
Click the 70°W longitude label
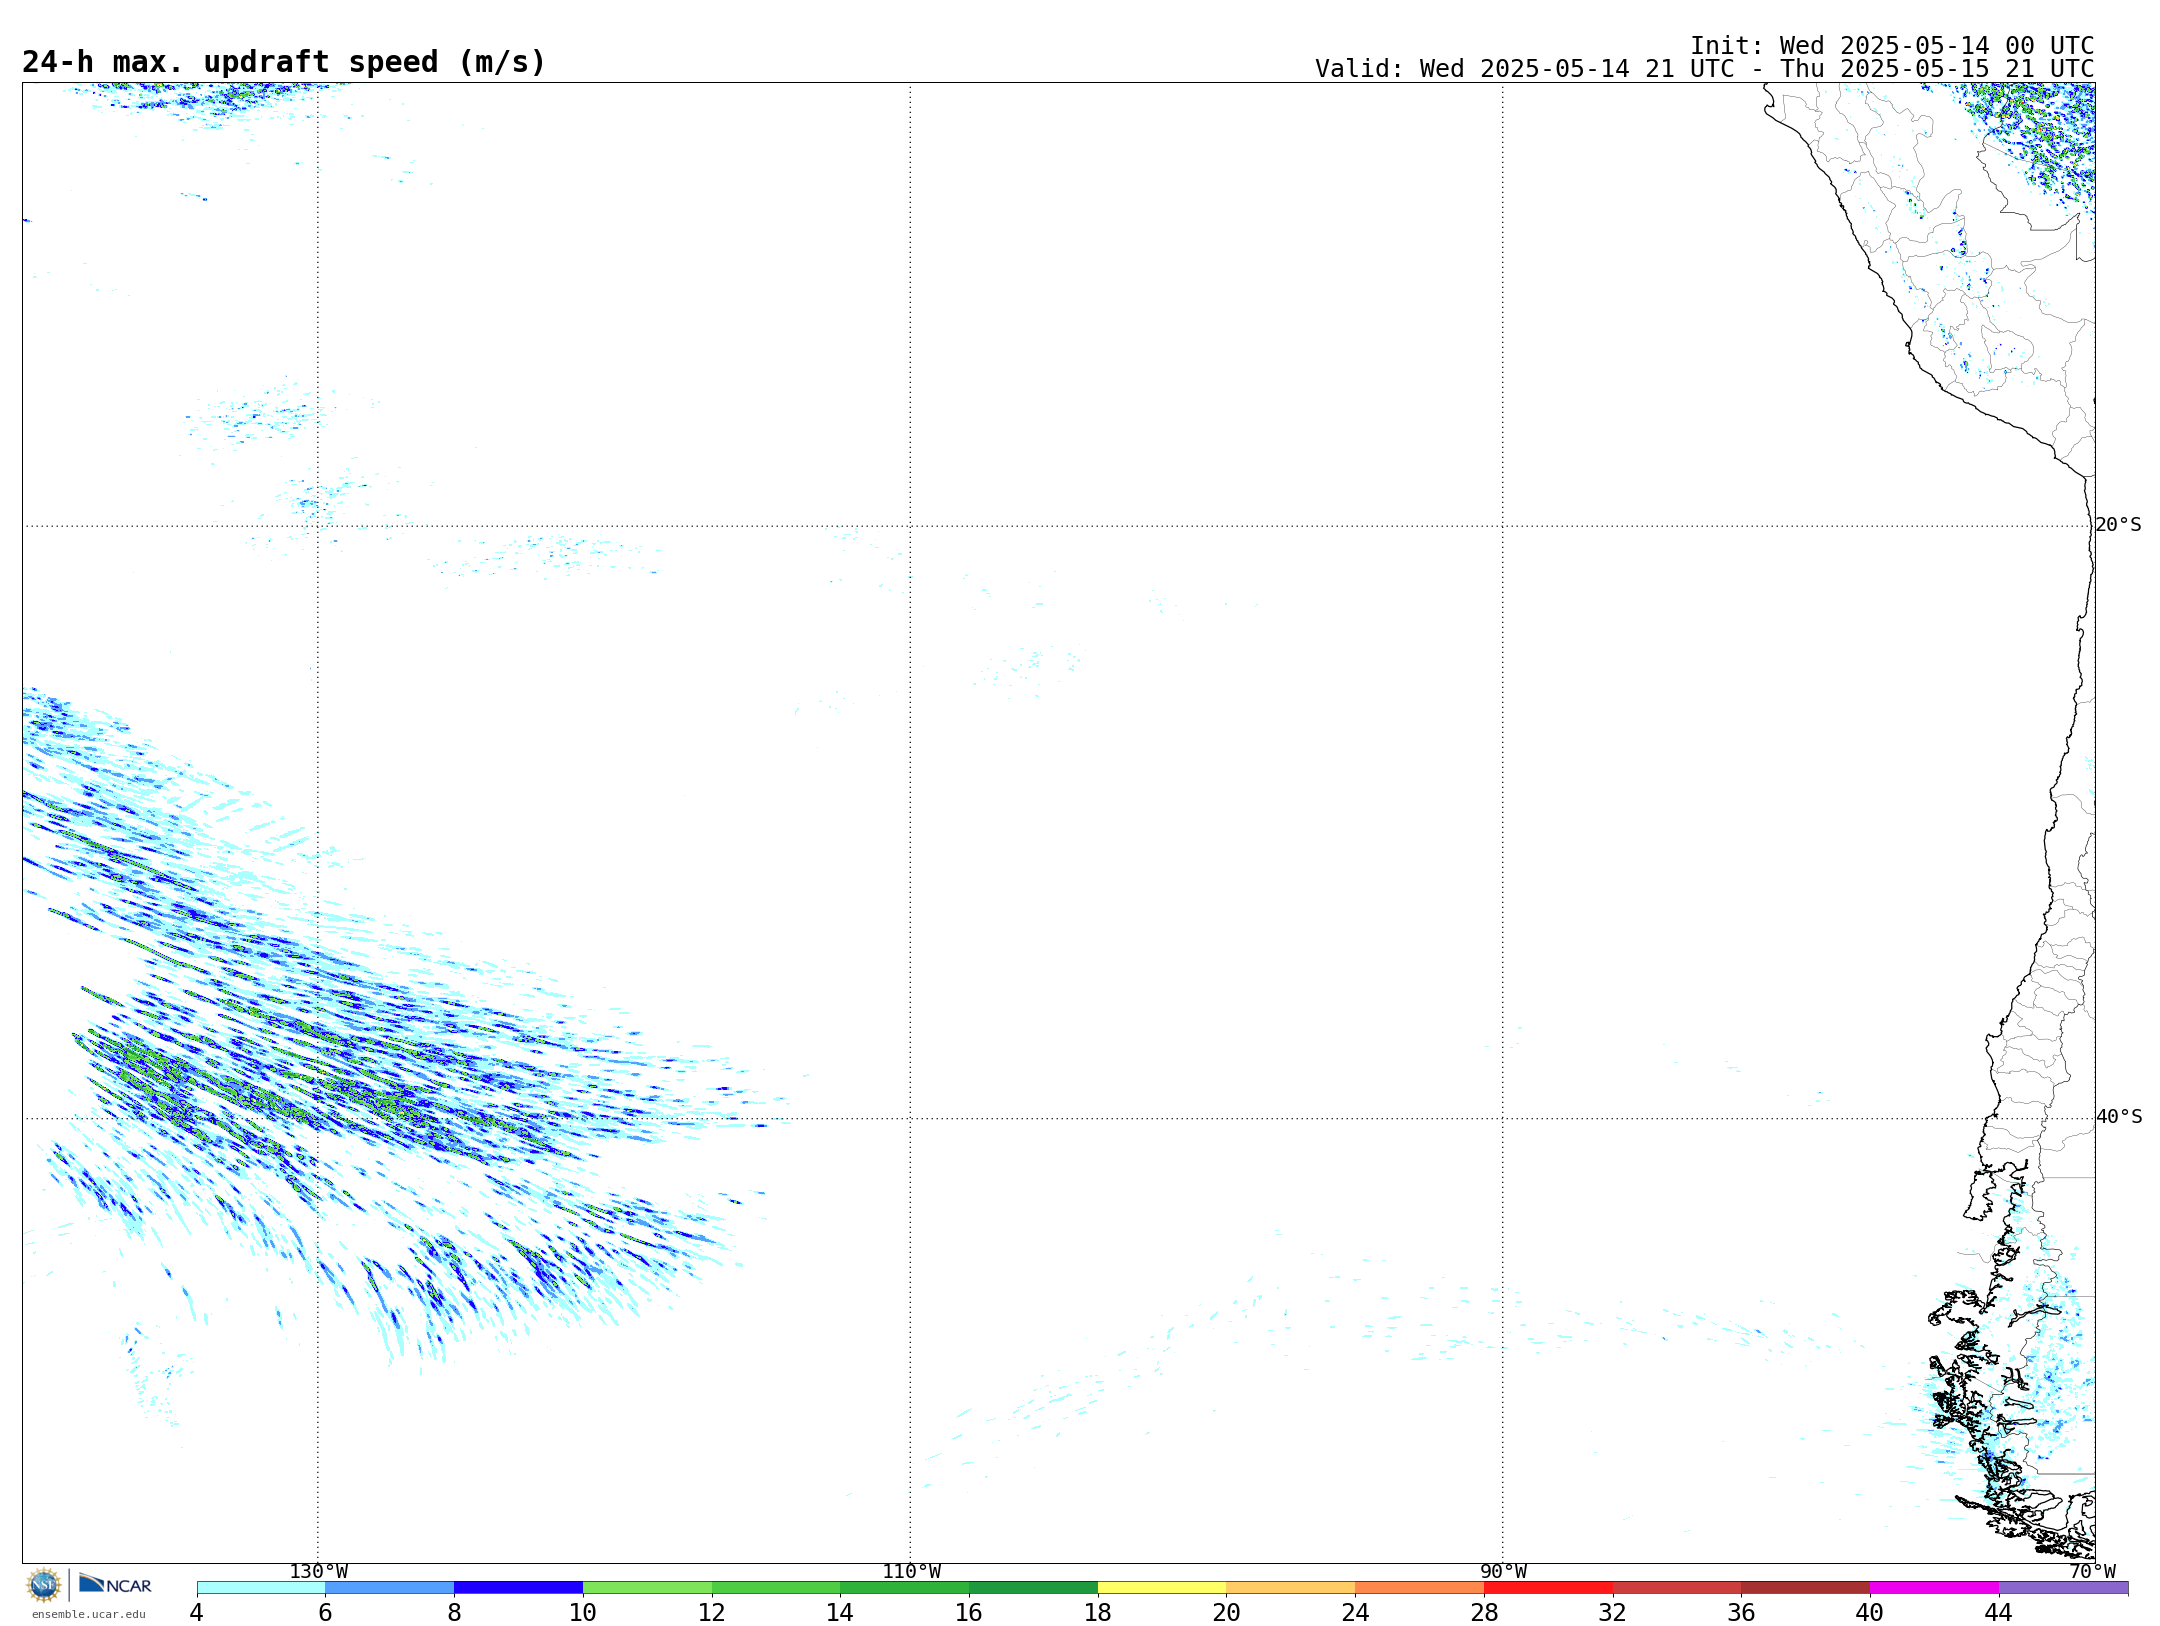click(x=2092, y=1572)
